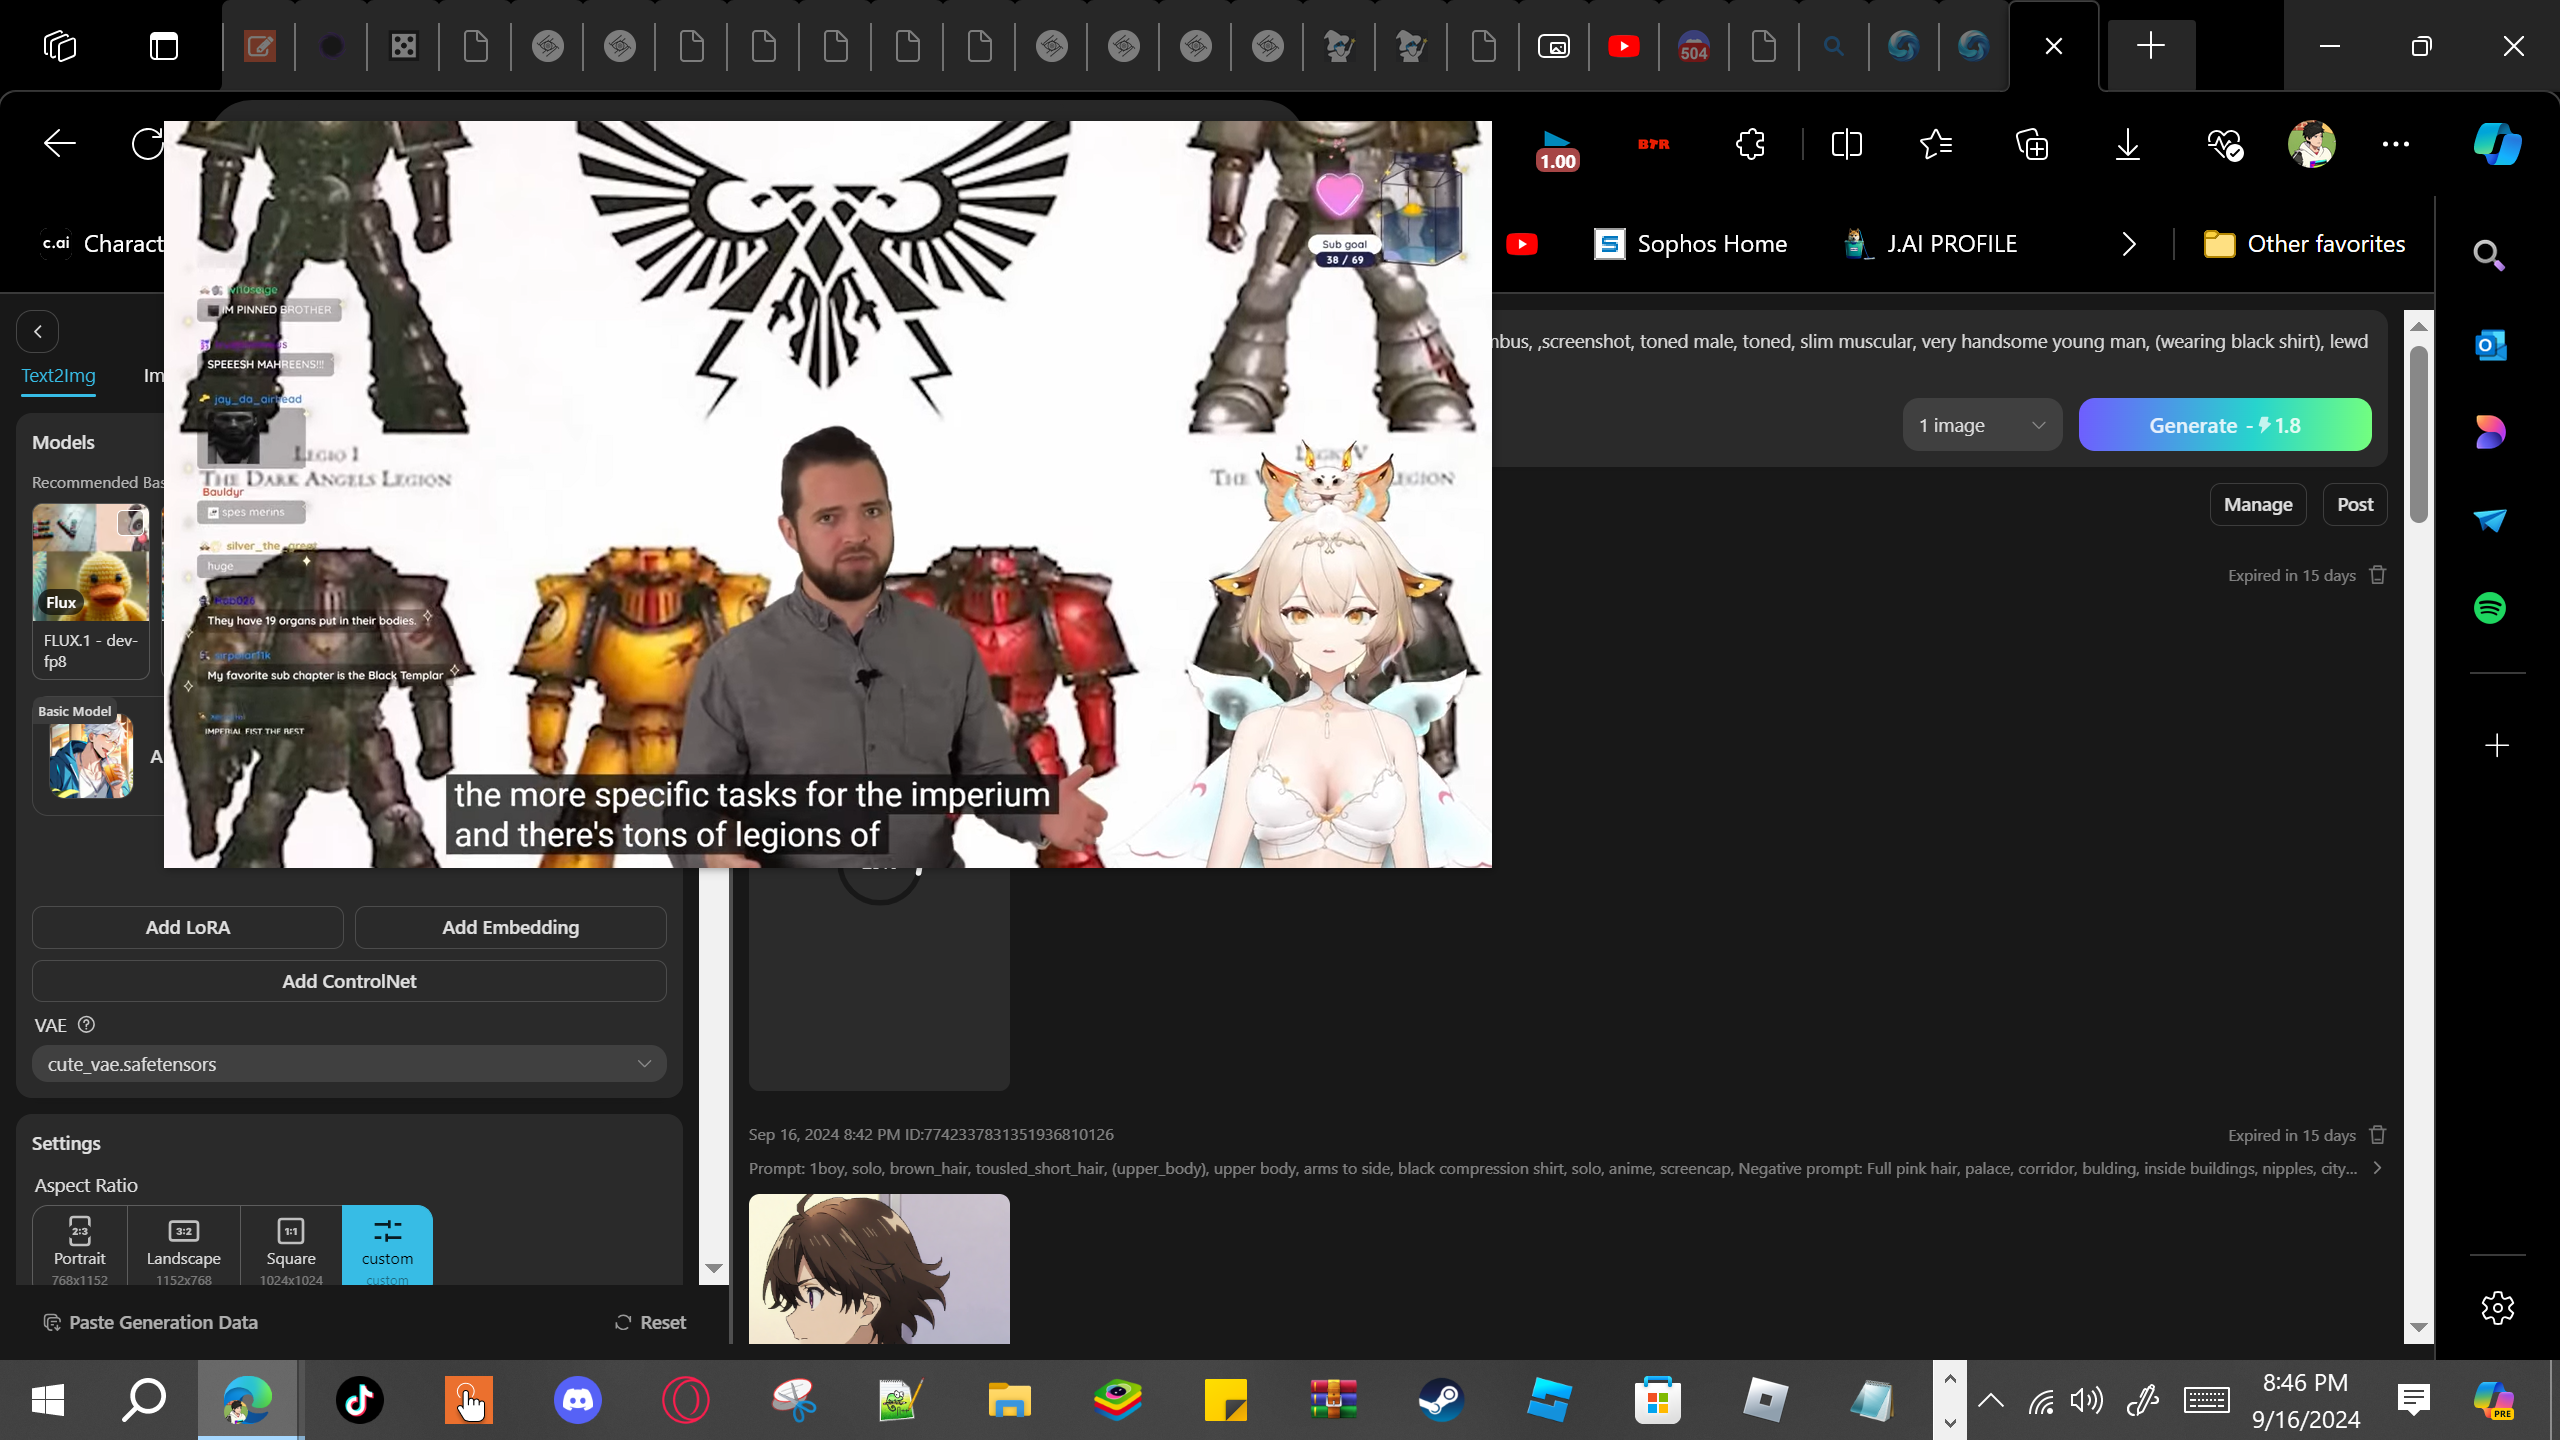This screenshot has width=2560, height=1440.
Task: Open the Windows Start menu
Action: 47,1400
